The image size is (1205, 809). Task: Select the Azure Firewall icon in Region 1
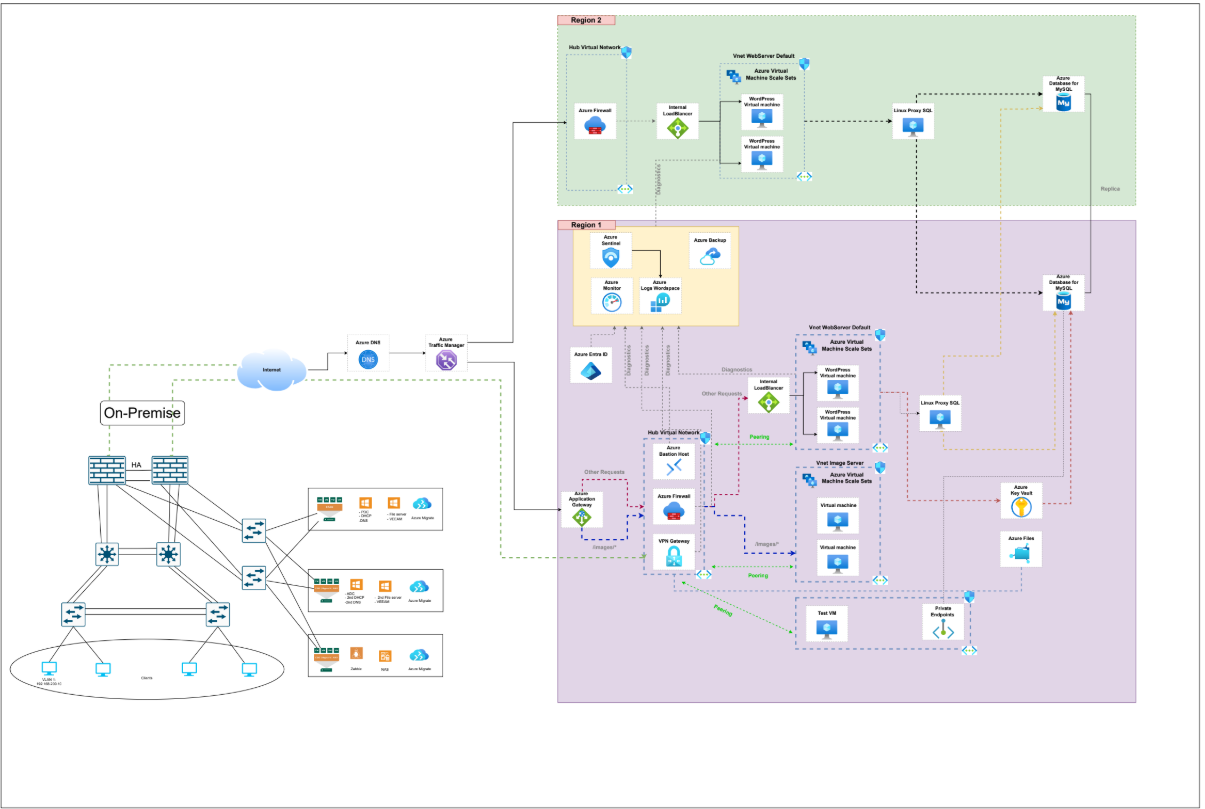coord(673,512)
